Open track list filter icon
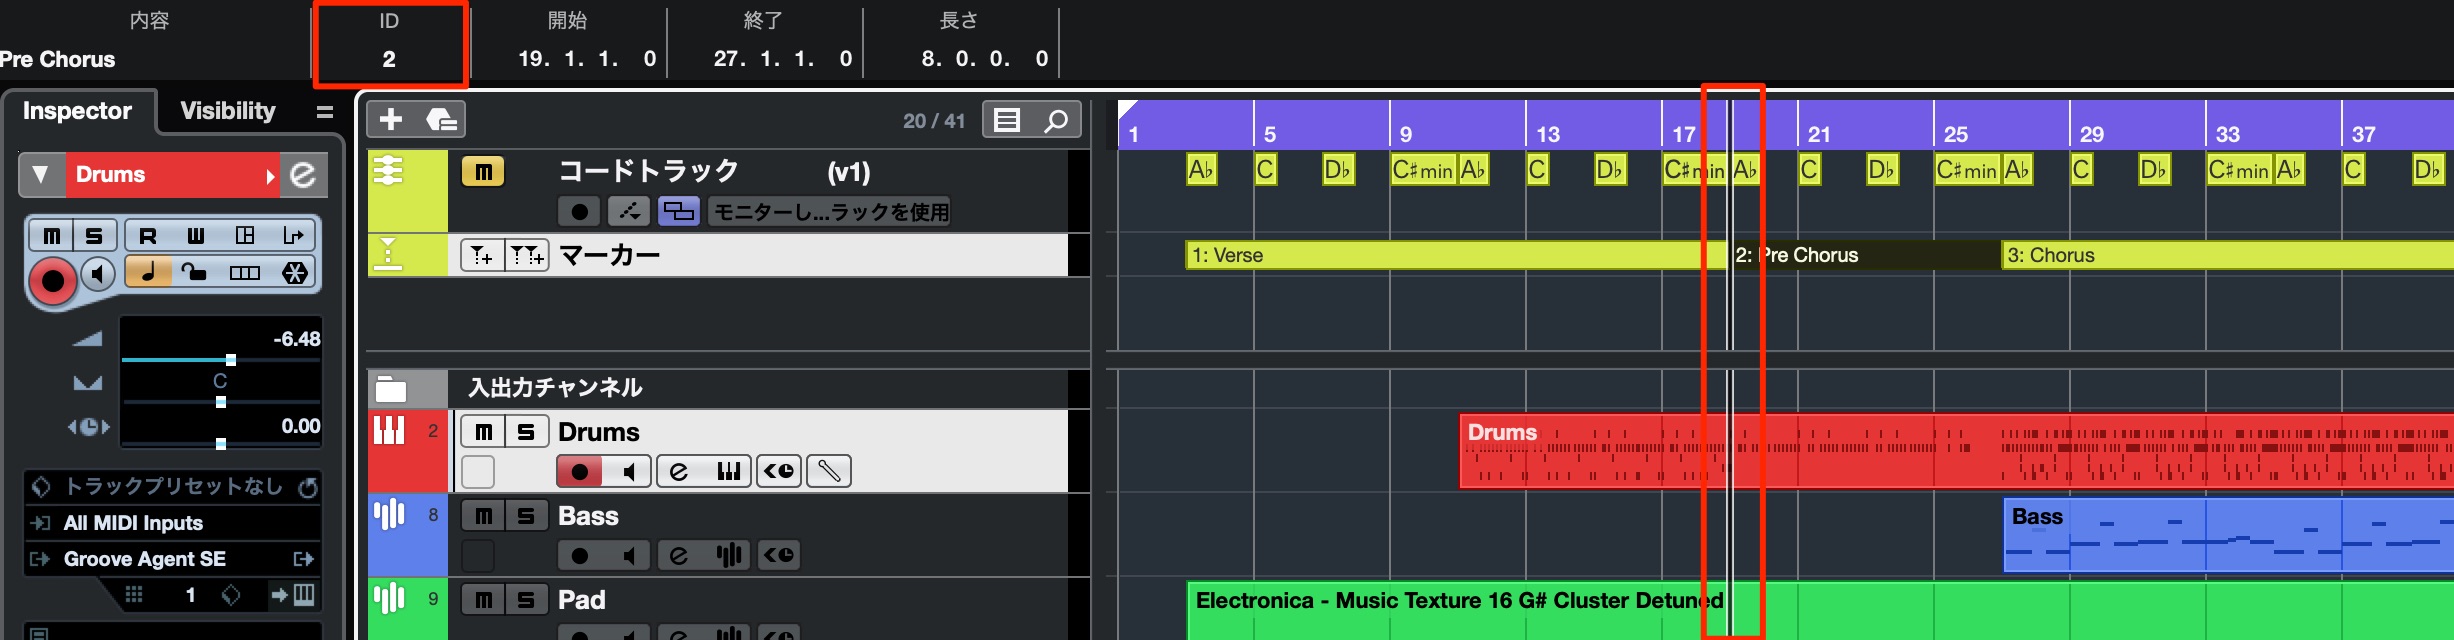This screenshot has height=640, width=2454. 1007,120
